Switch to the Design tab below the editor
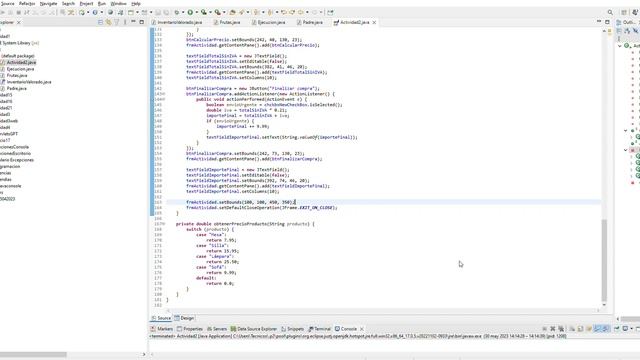 point(184,318)
